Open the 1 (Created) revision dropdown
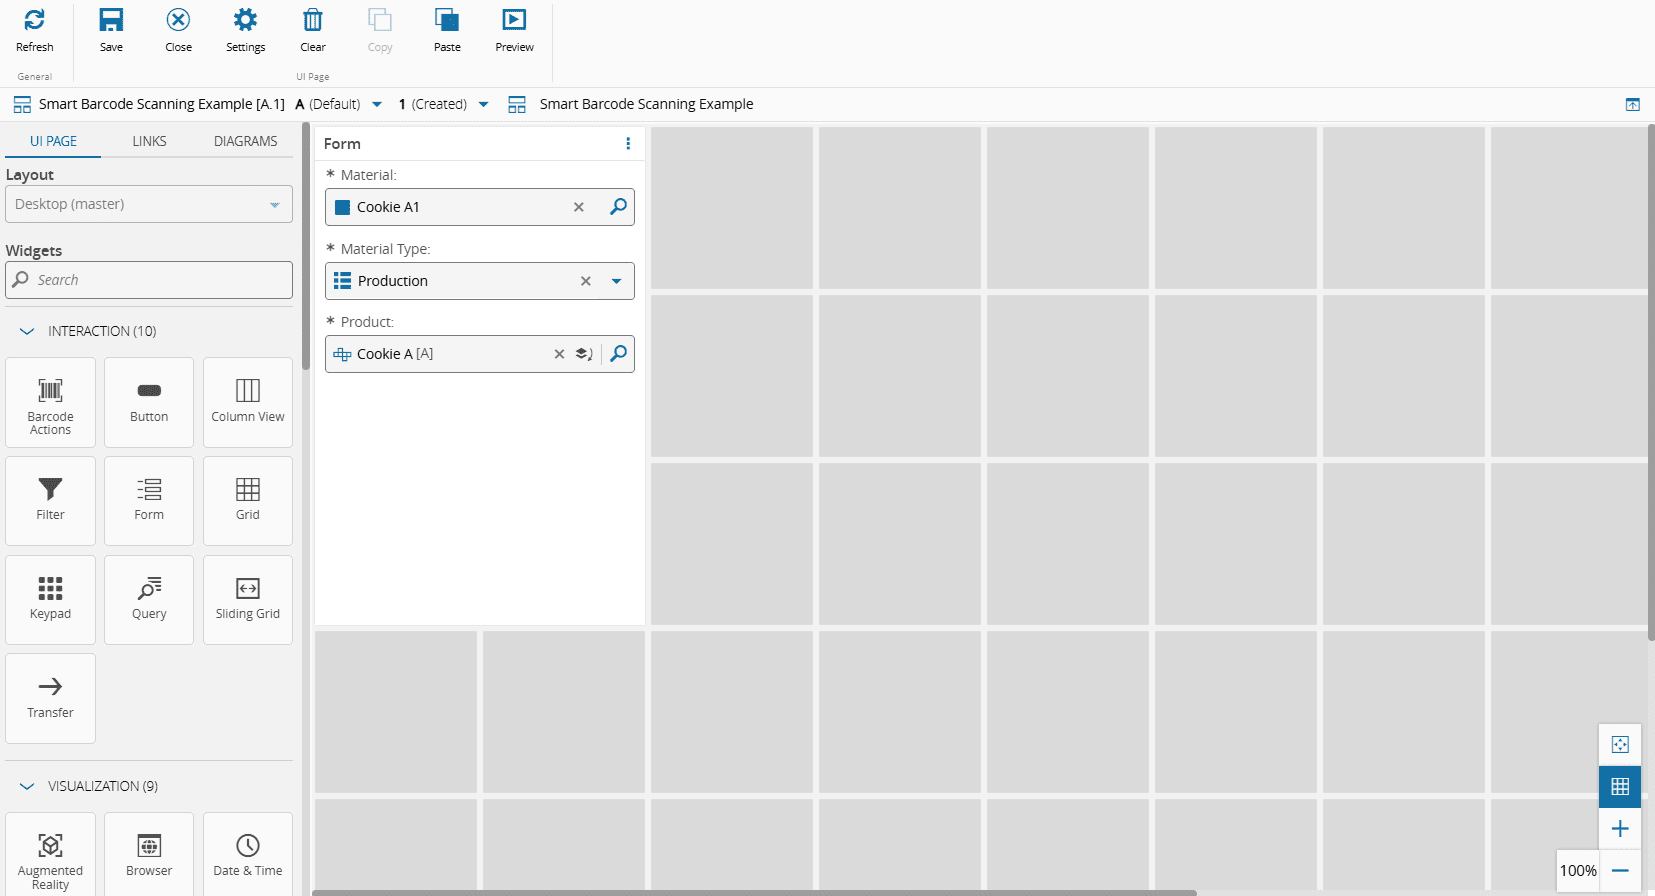 [484, 104]
